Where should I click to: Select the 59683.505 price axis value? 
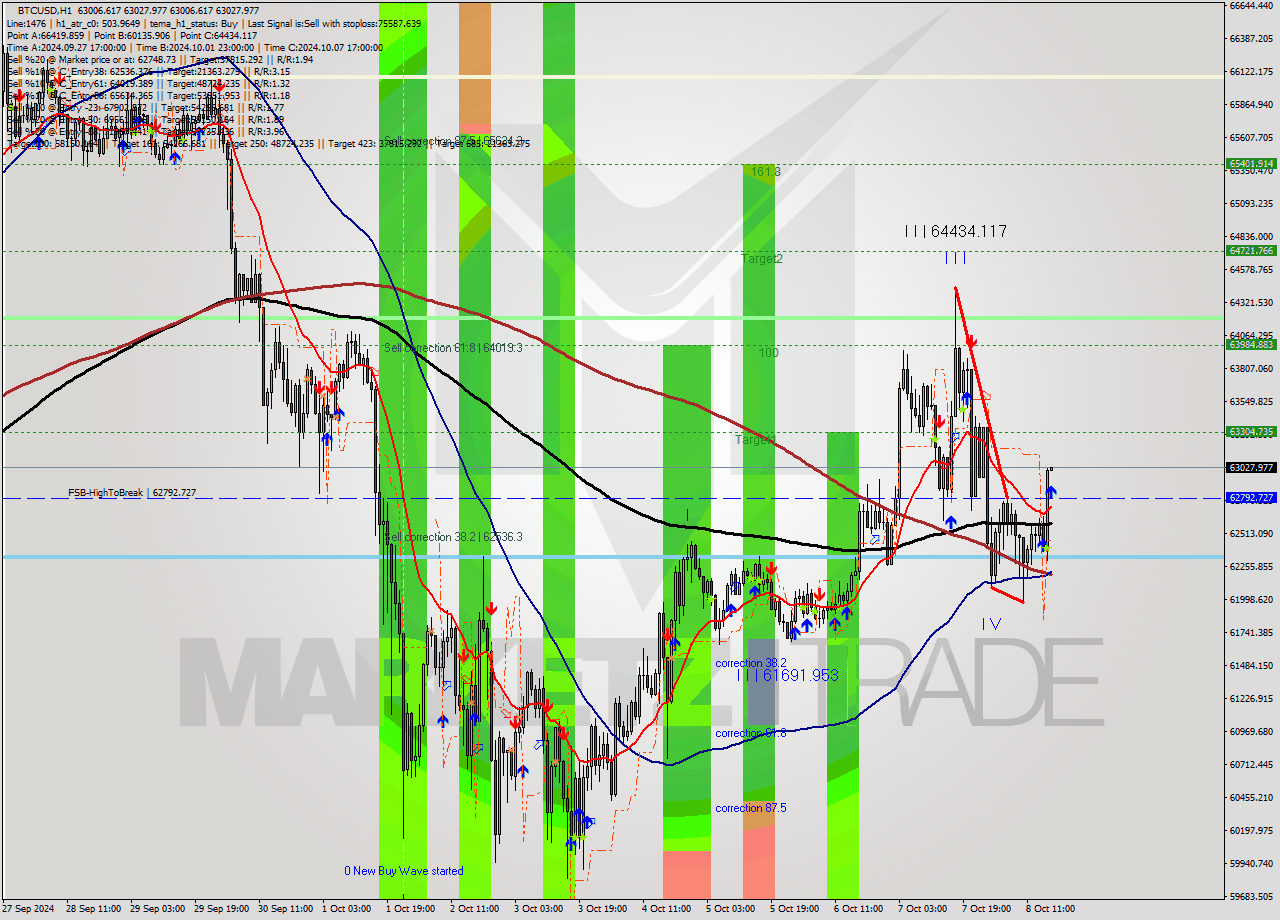[x=1251, y=897]
